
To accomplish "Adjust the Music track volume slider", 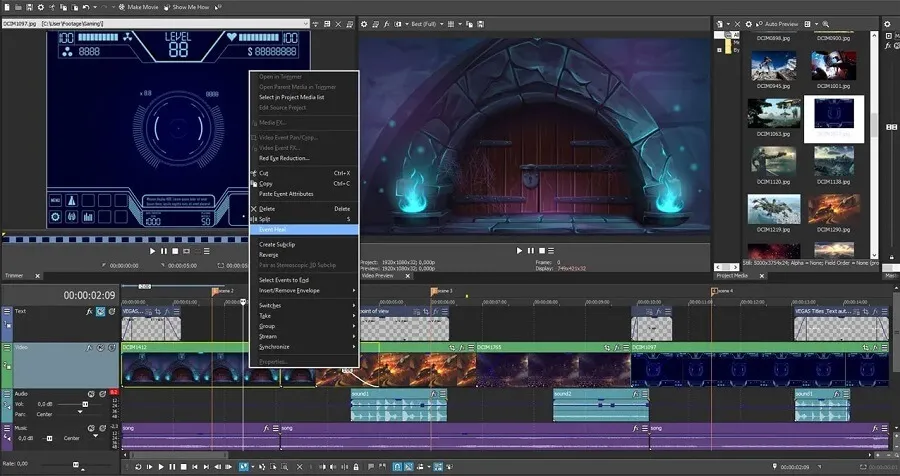I will [49, 438].
